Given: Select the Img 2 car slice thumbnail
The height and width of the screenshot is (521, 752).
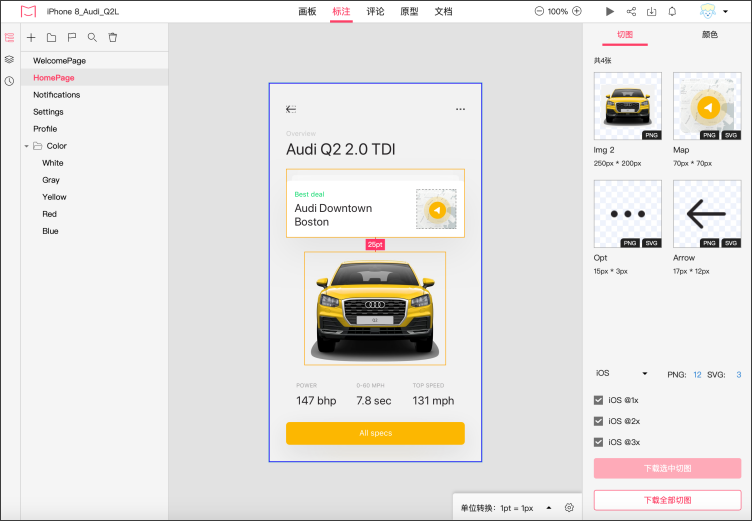Looking at the screenshot, I should [x=627, y=106].
